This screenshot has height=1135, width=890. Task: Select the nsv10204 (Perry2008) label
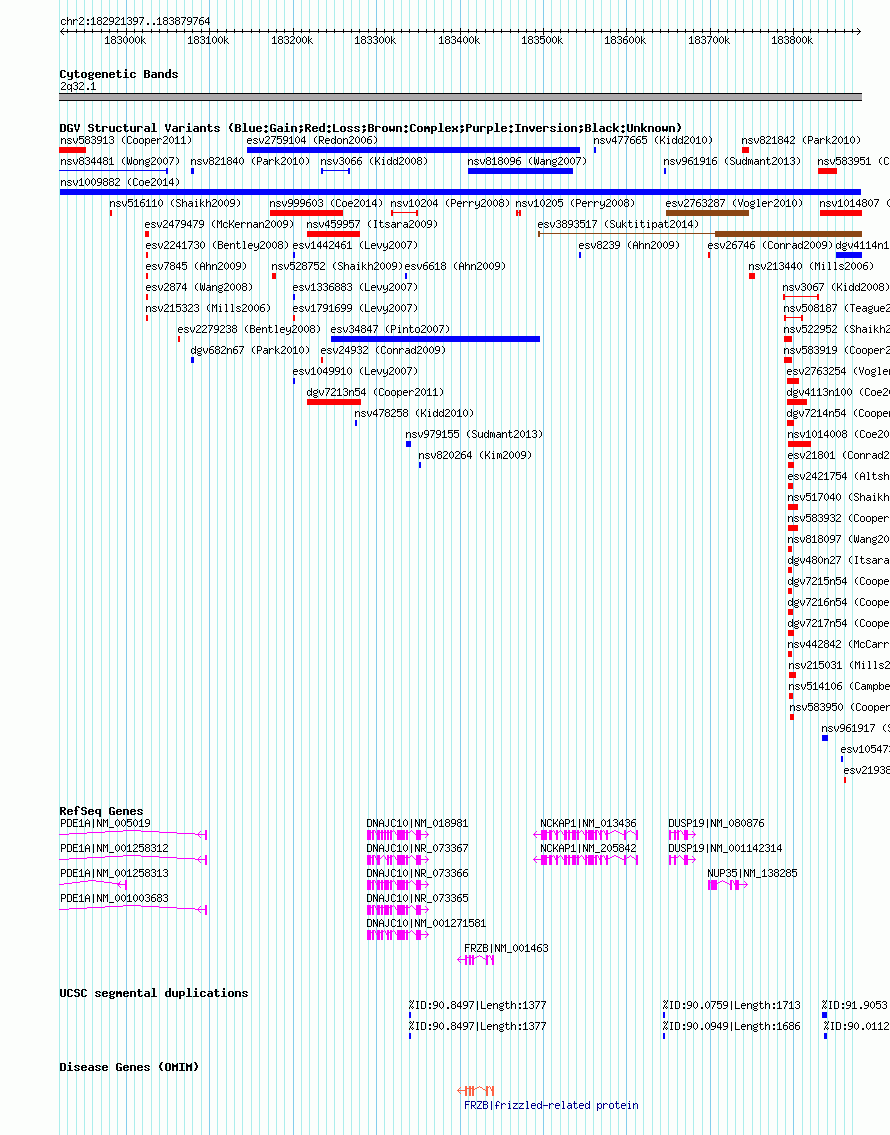[x=450, y=203]
